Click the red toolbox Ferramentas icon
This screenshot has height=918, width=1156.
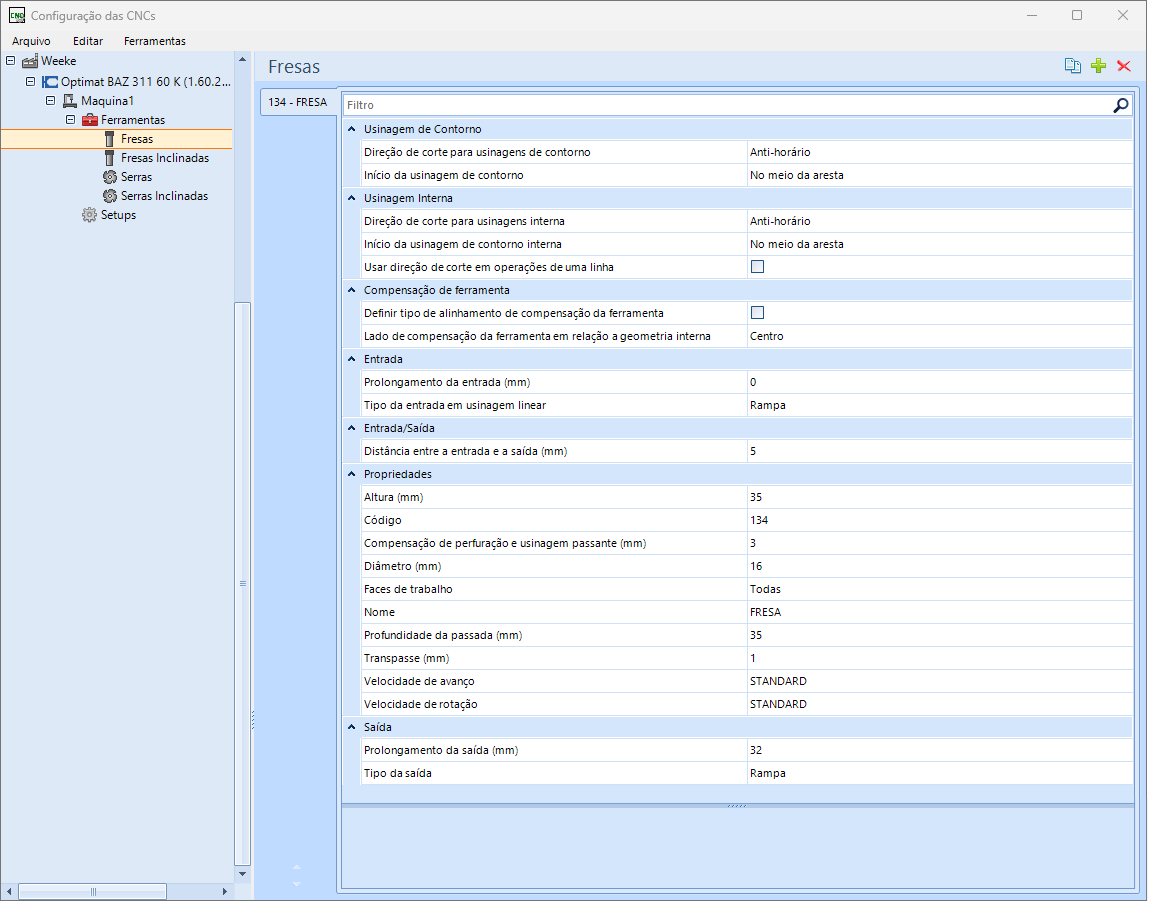point(90,120)
